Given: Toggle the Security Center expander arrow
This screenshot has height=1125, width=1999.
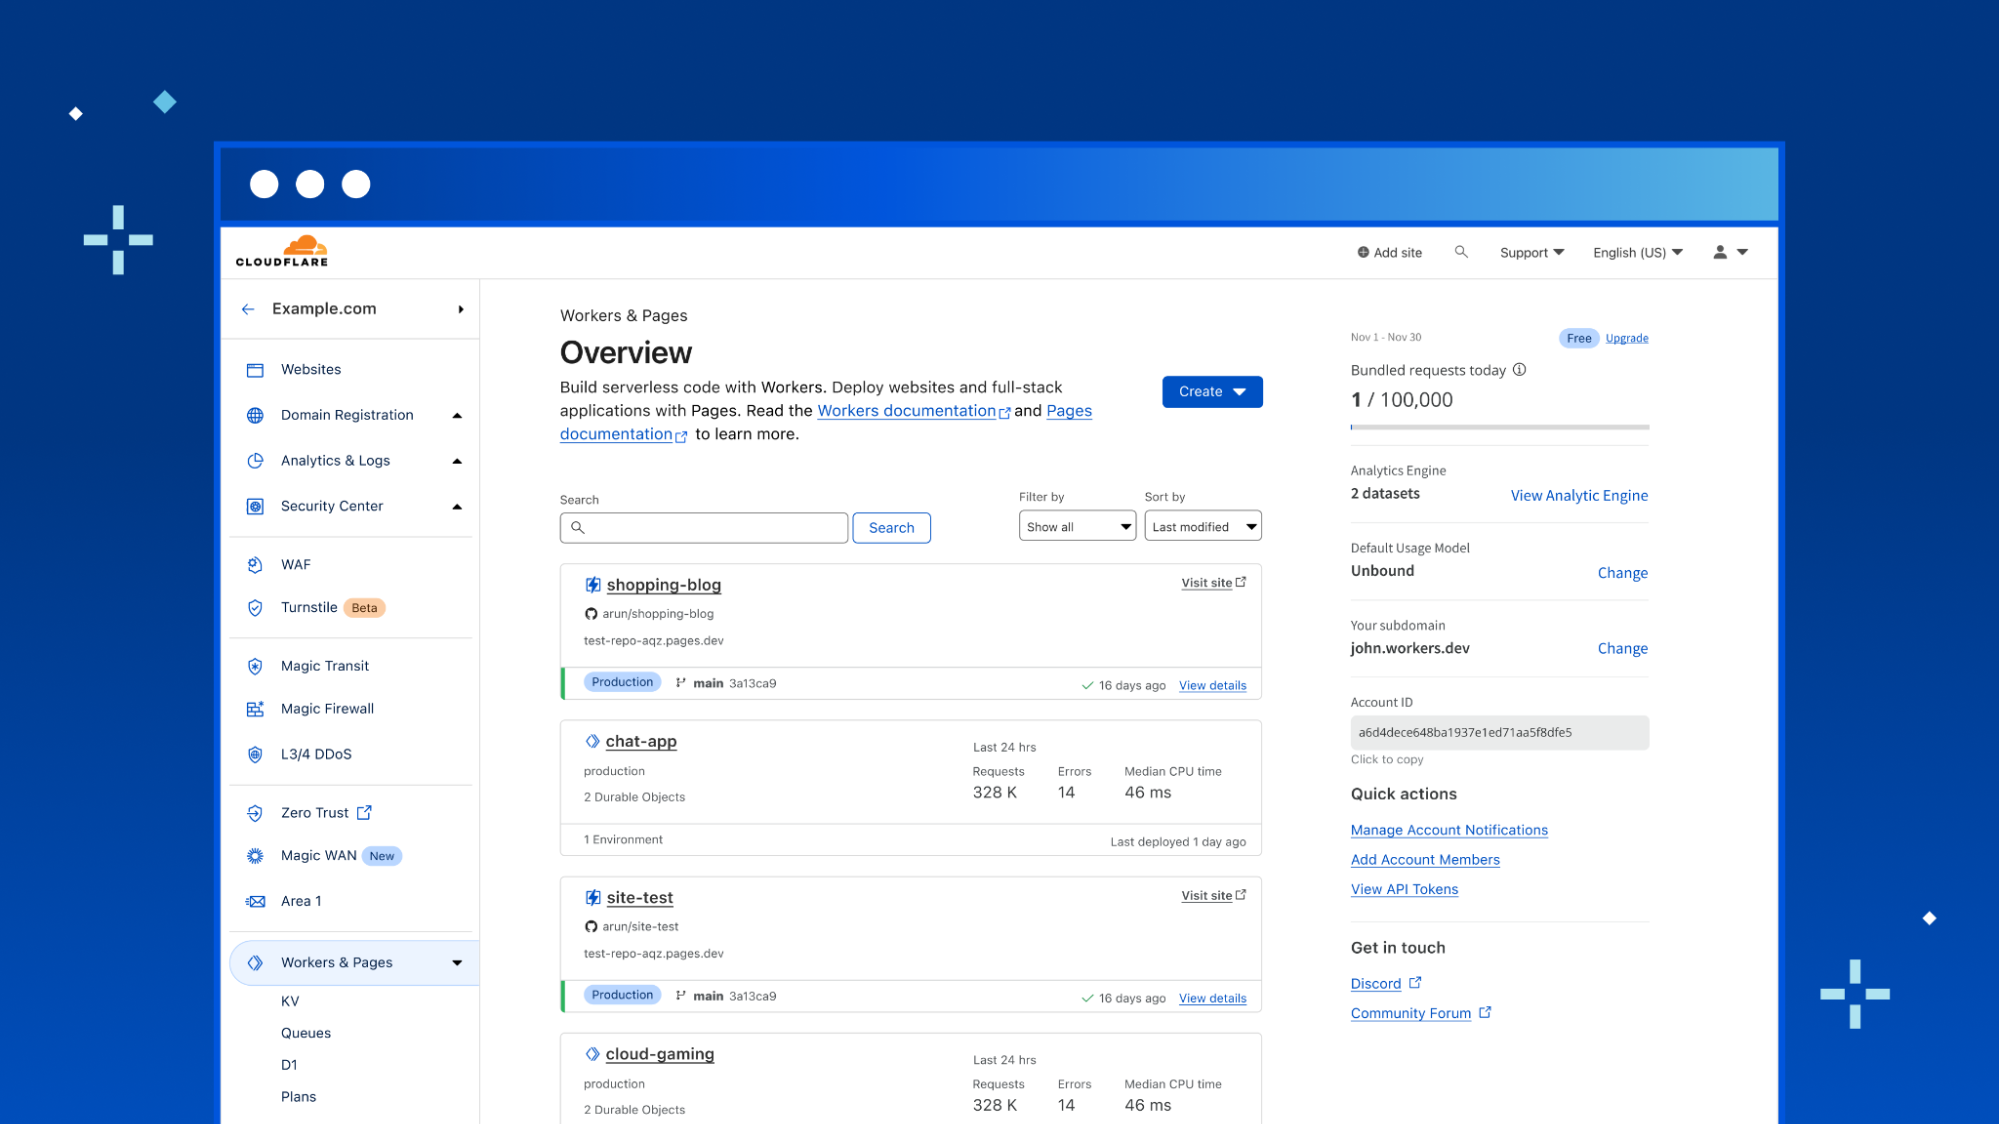Looking at the screenshot, I should (457, 507).
